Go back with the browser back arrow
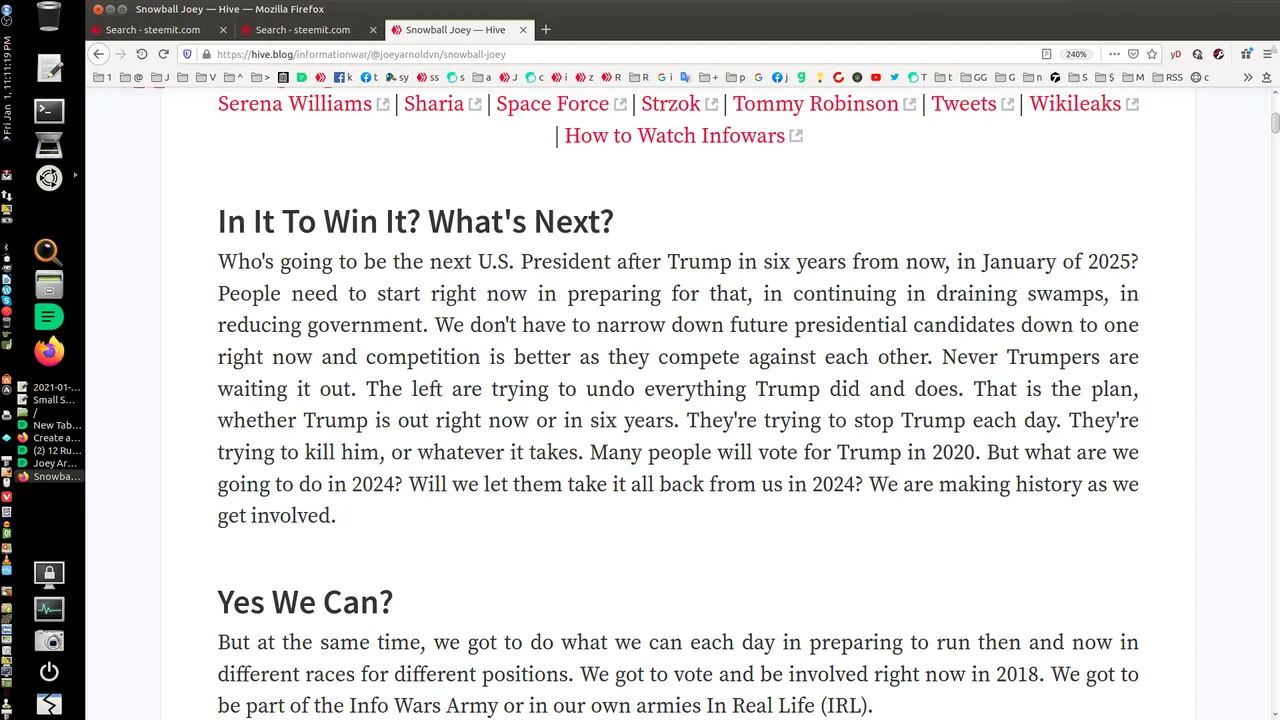The height and width of the screenshot is (720, 1280). pos(98,54)
